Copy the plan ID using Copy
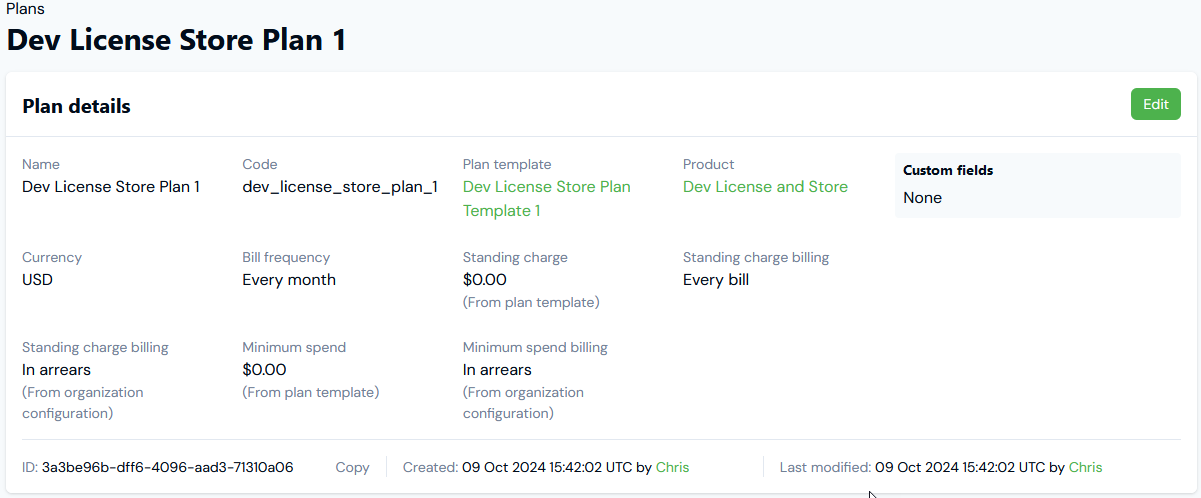This screenshot has height=498, width=1201. 352,467
